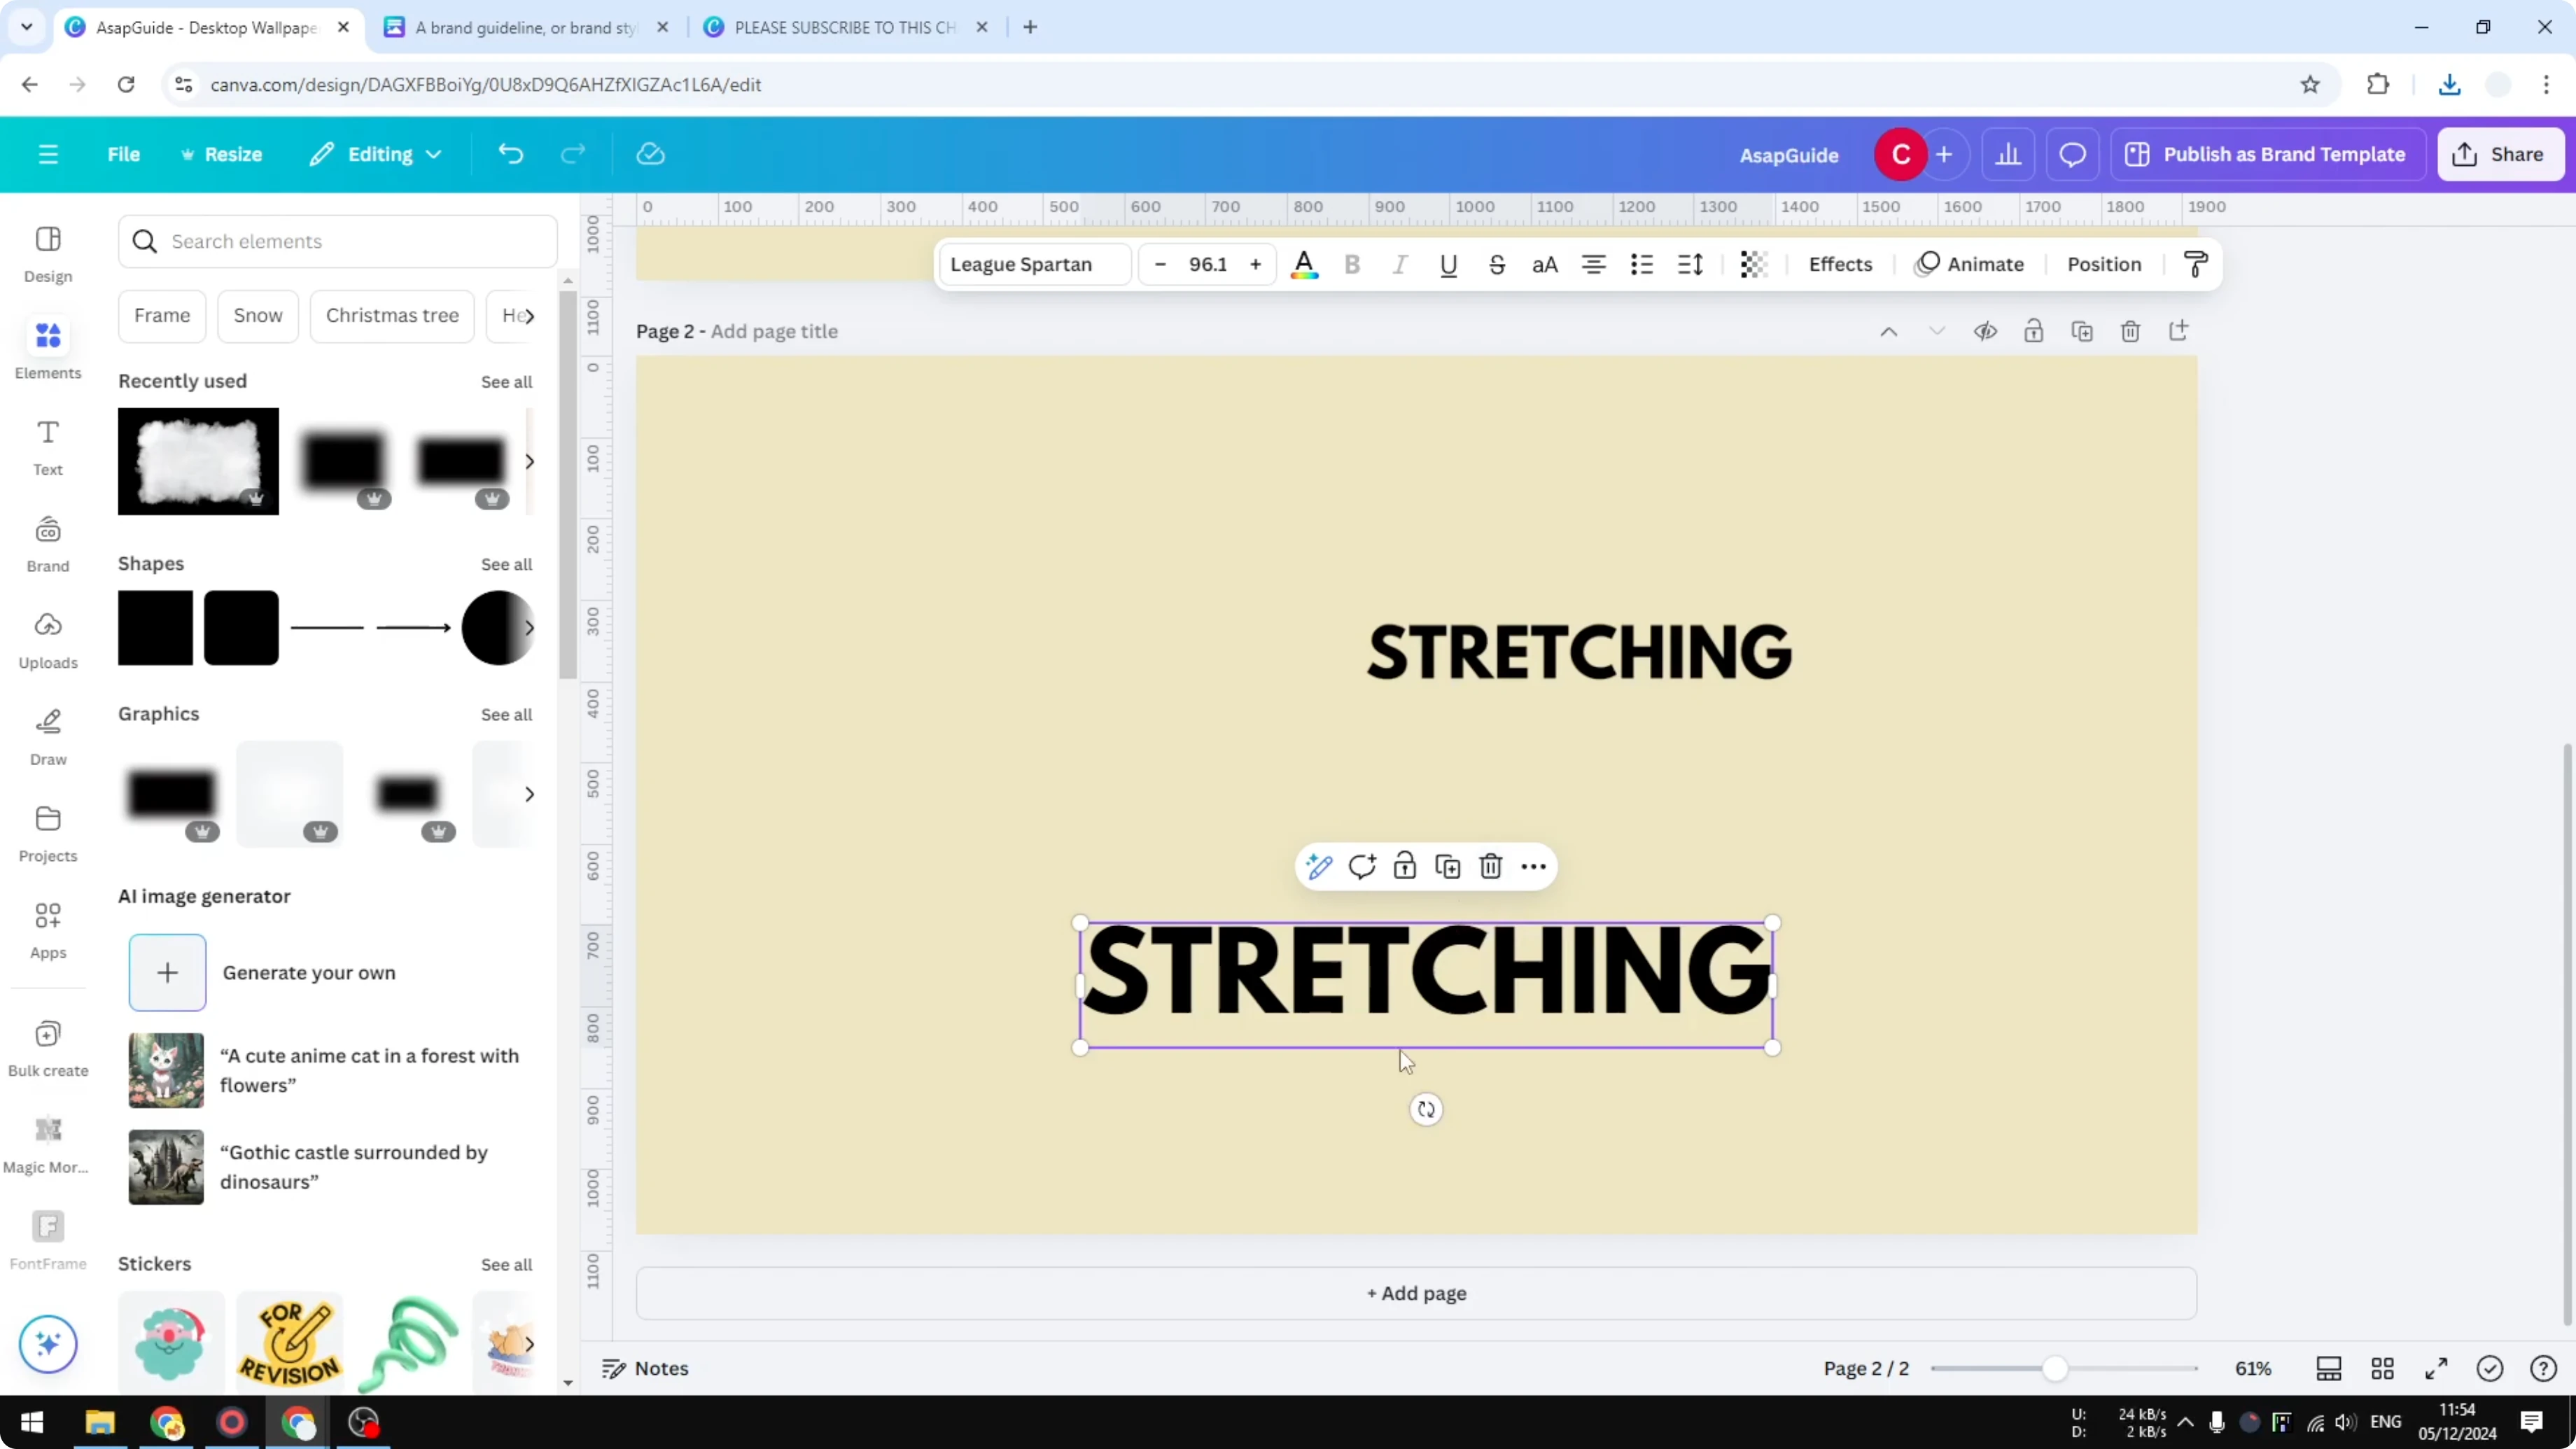2576x1449 pixels.
Task: Open text alignment options
Action: (x=1593, y=264)
